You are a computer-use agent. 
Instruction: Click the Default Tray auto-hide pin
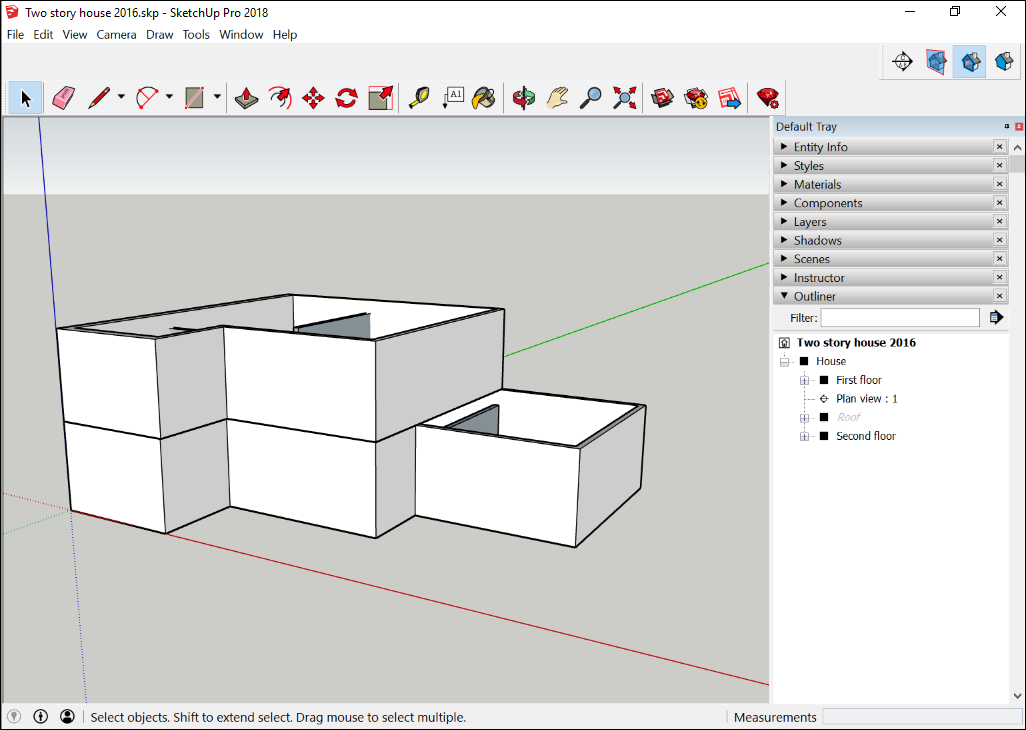(x=1007, y=127)
